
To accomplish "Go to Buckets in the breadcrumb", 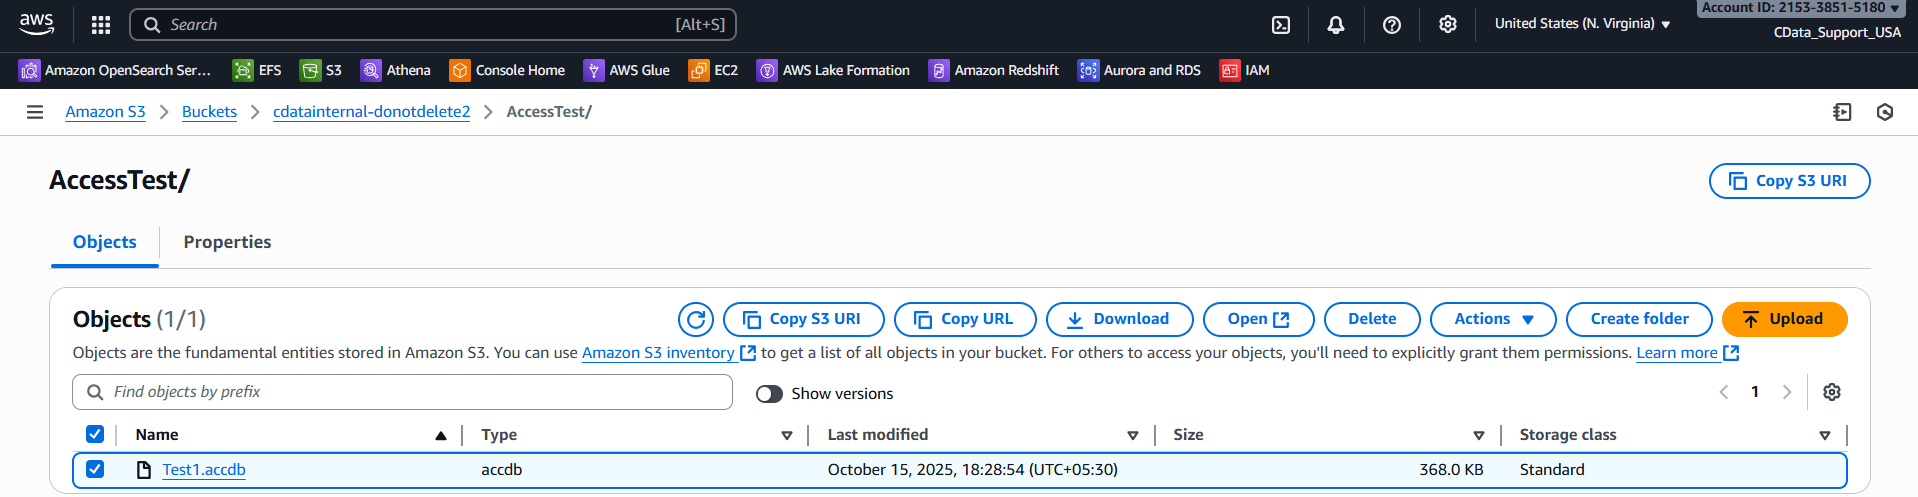I will 209,112.
